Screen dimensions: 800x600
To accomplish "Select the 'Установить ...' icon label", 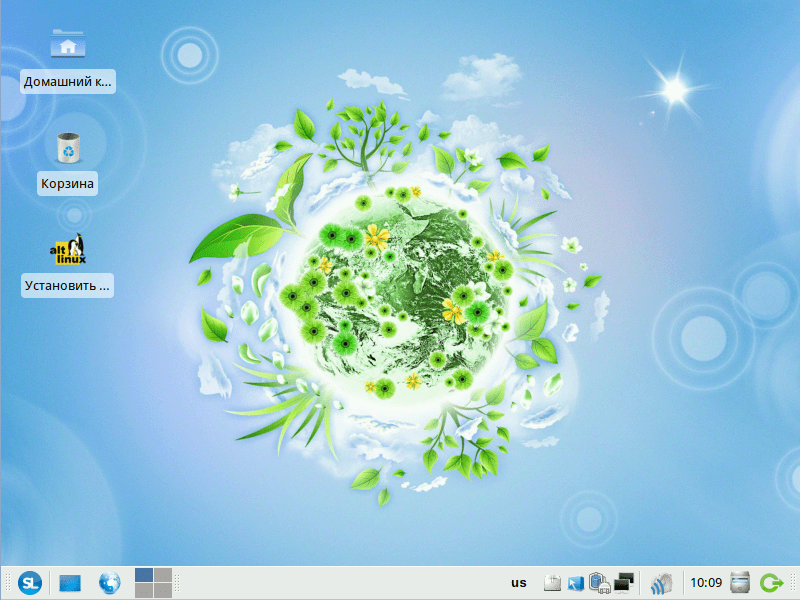I will [68, 285].
